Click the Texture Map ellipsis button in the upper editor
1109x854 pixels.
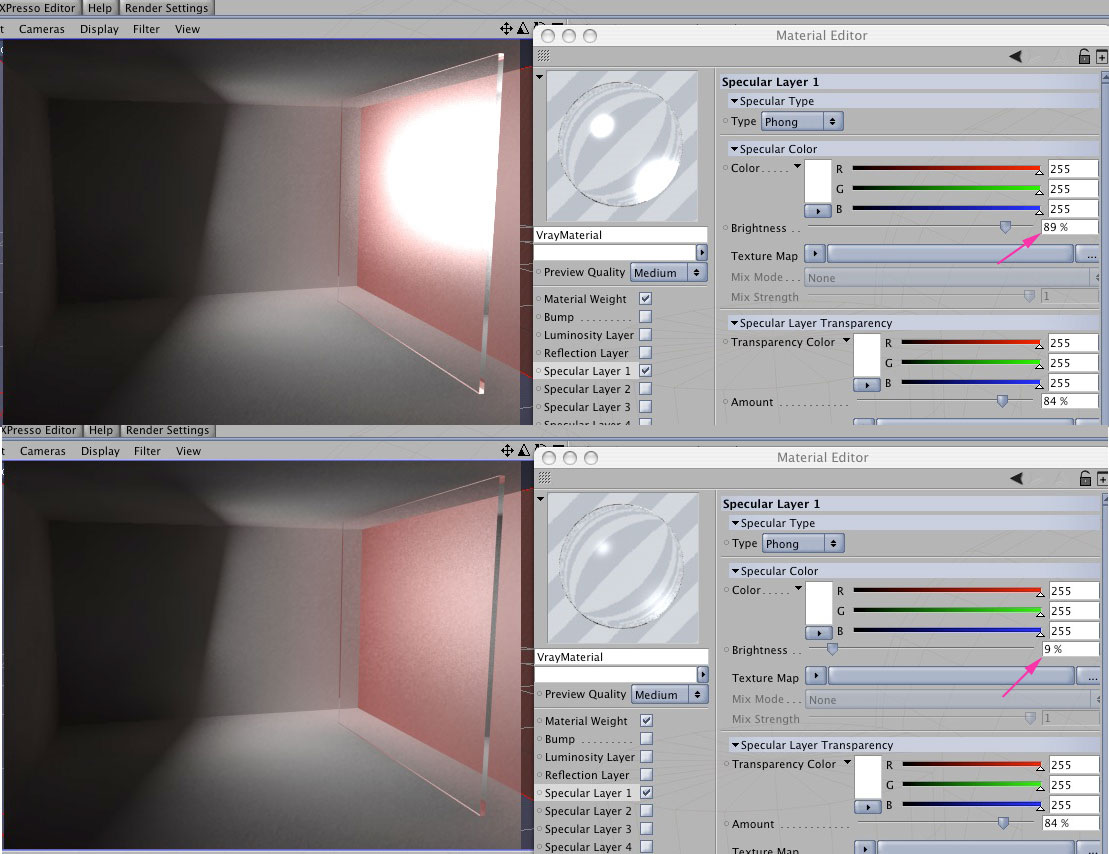(1091, 254)
